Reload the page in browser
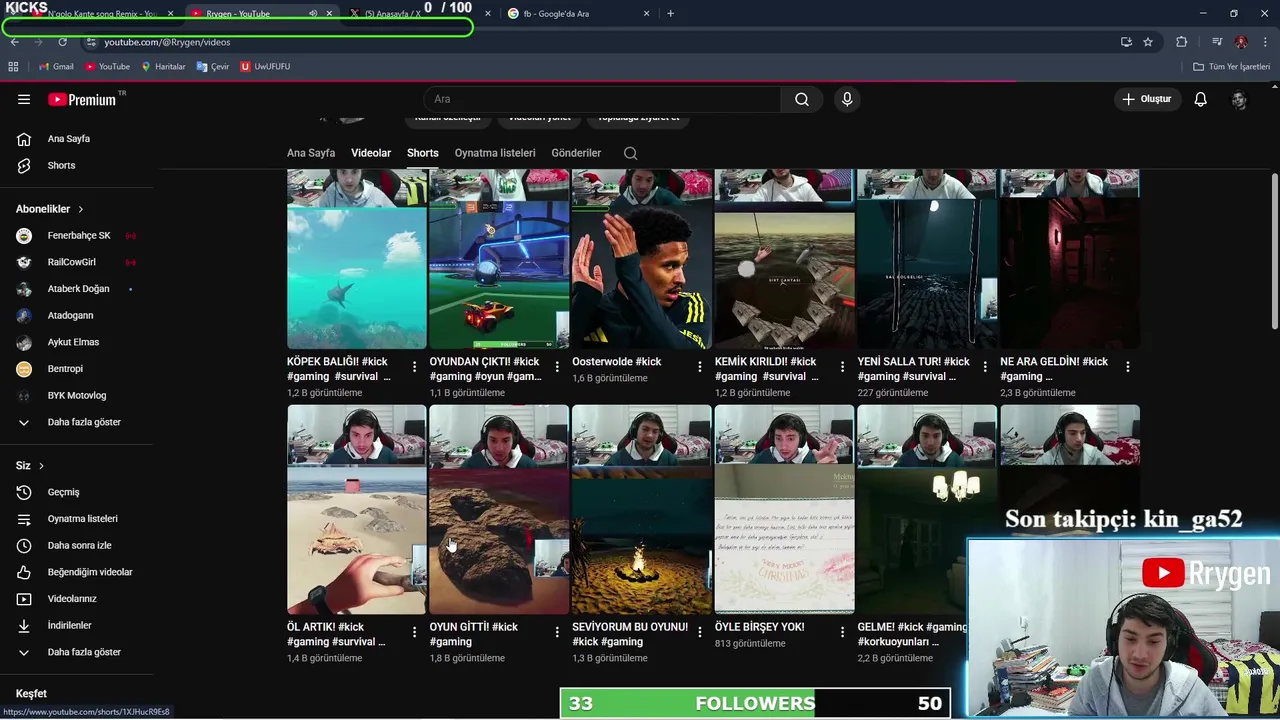 pyautogui.click(x=62, y=42)
